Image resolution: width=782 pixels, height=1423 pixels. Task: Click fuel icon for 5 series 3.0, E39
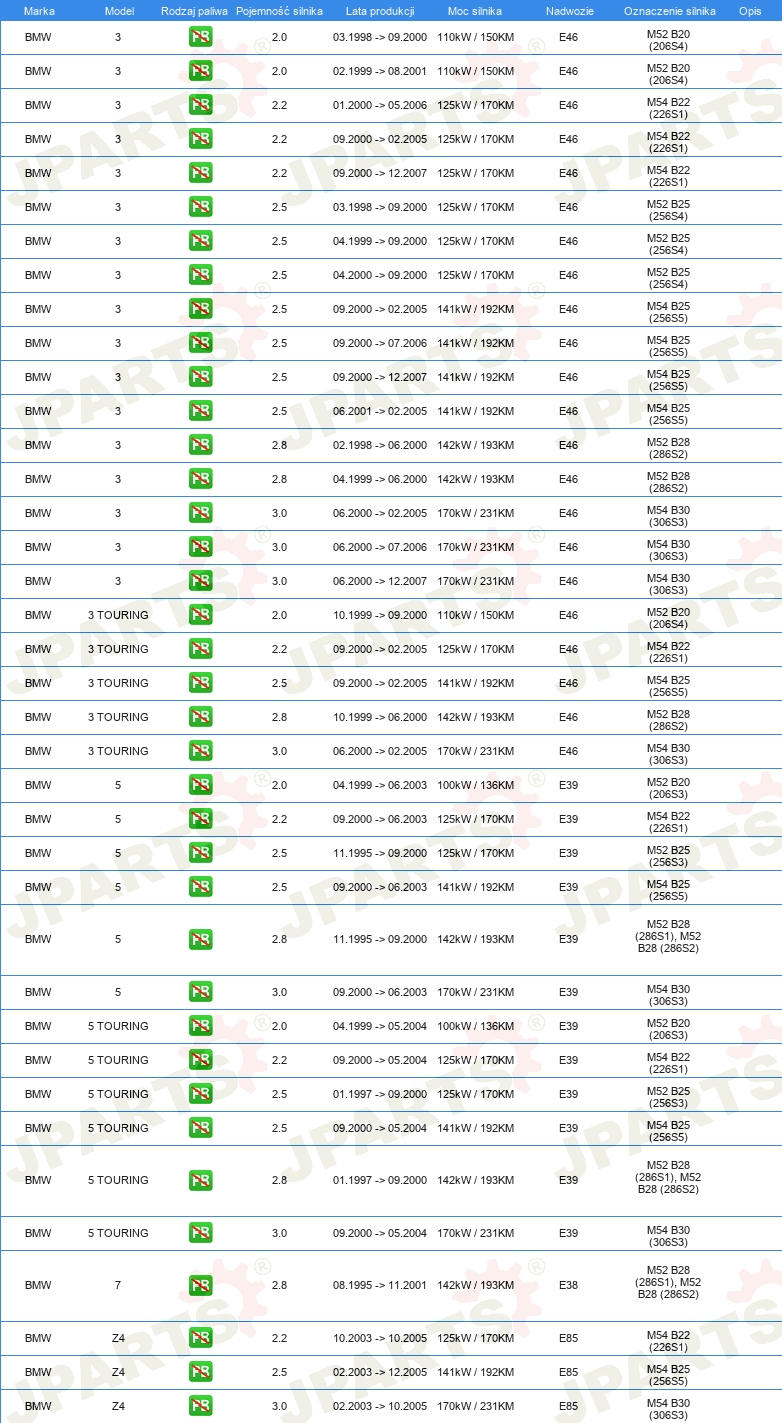click(x=200, y=992)
